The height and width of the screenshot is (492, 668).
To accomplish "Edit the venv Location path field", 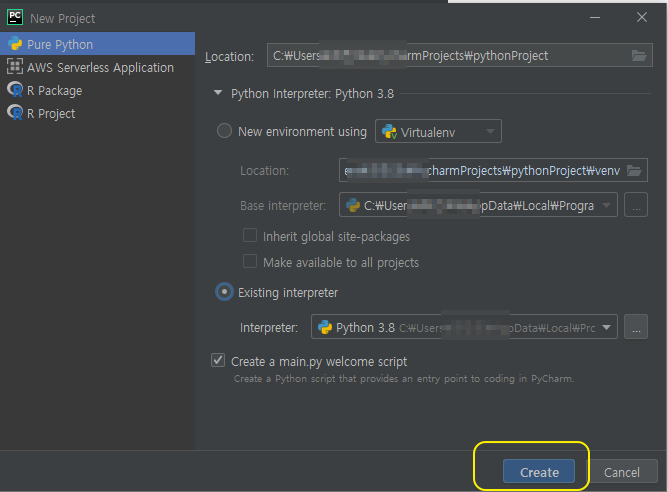I will click(493, 170).
